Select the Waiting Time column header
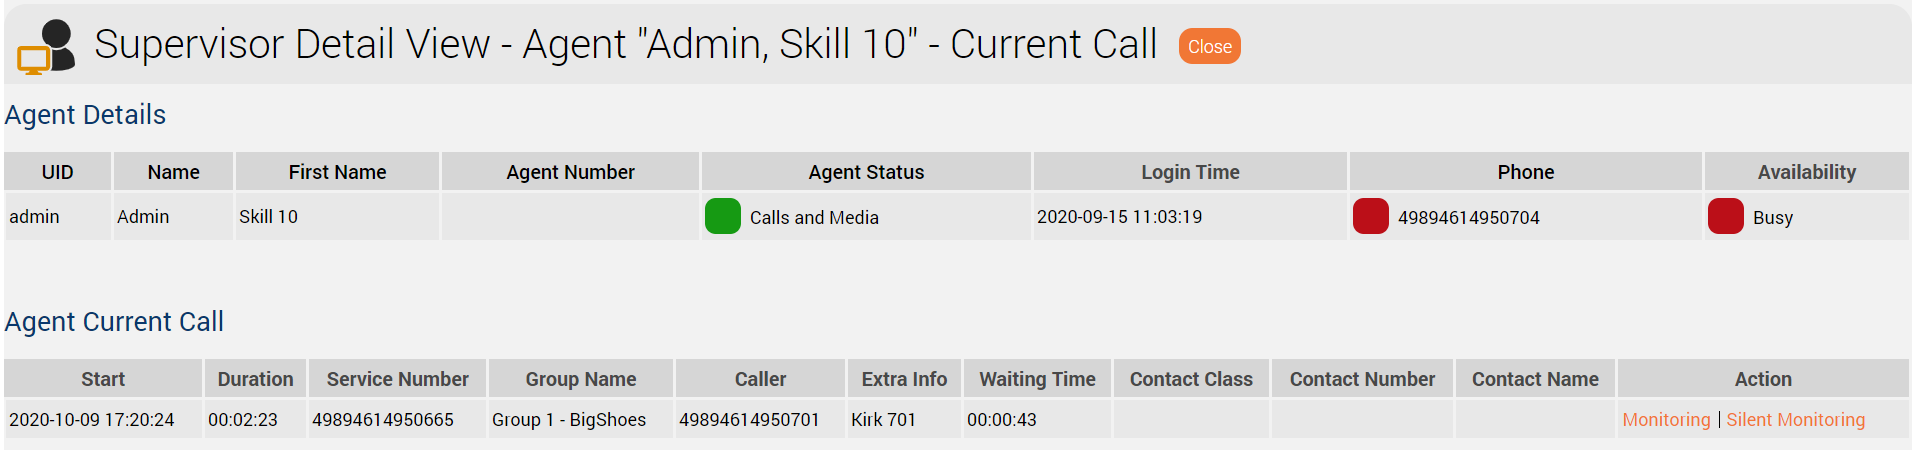1914x450 pixels. tap(1037, 379)
